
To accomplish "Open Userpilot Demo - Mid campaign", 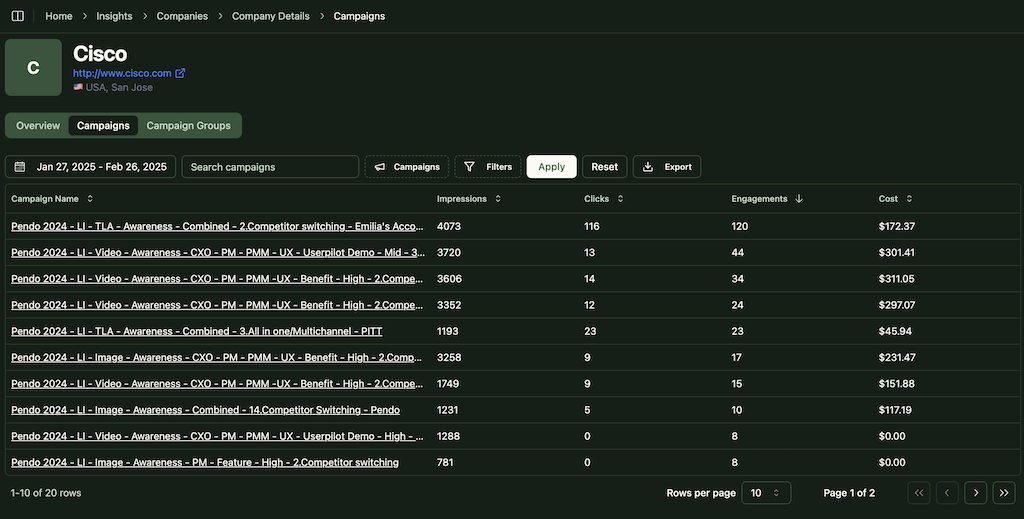I will 217,253.
